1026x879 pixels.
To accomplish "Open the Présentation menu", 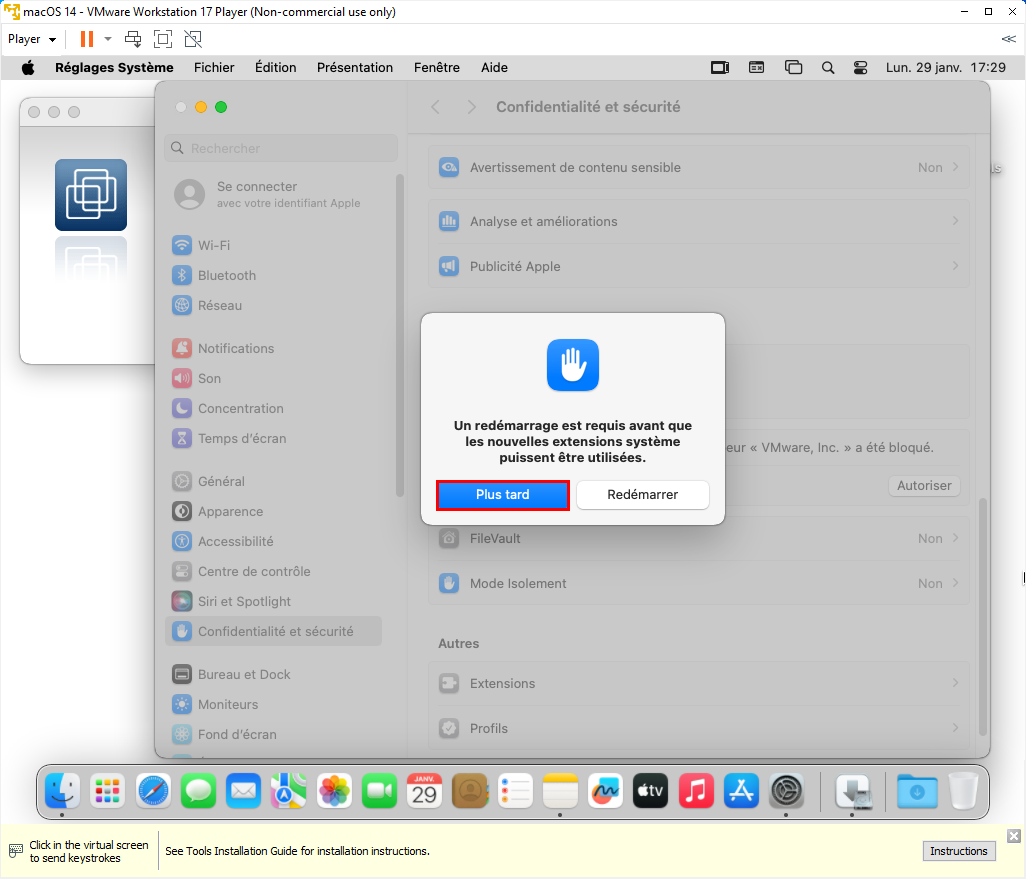I will [355, 67].
